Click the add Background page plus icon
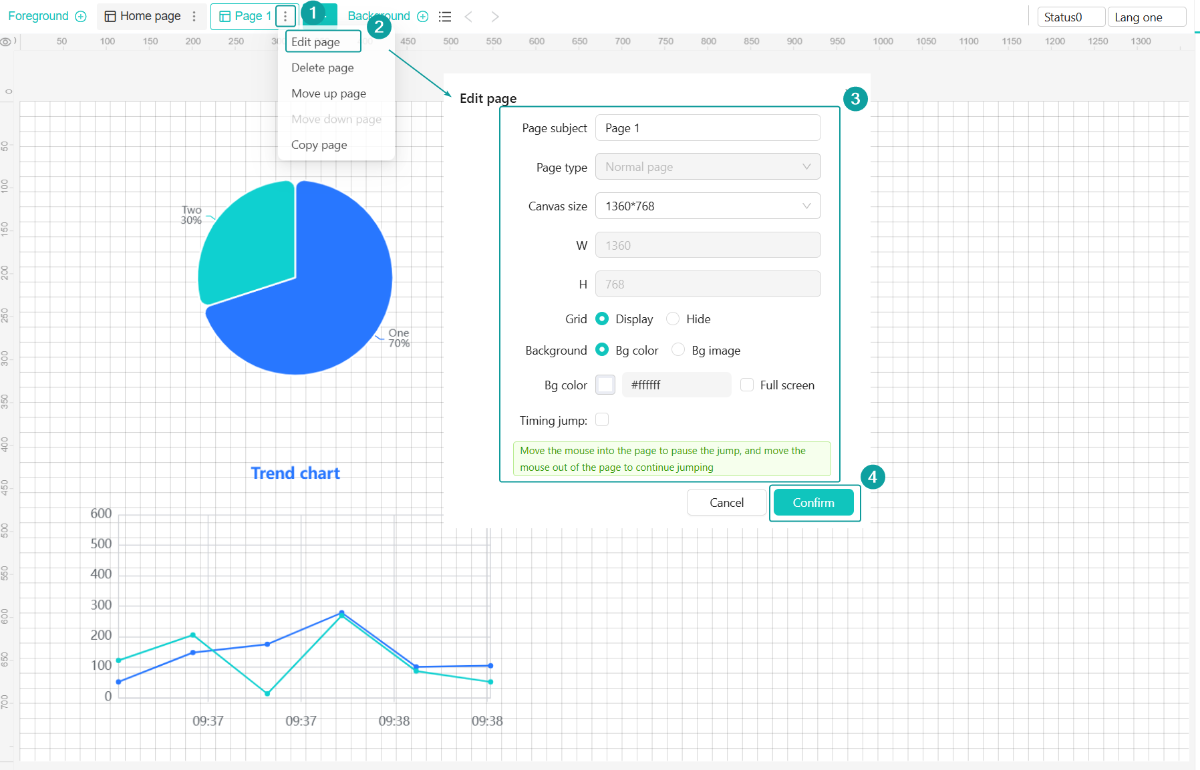 pos(423,17)
